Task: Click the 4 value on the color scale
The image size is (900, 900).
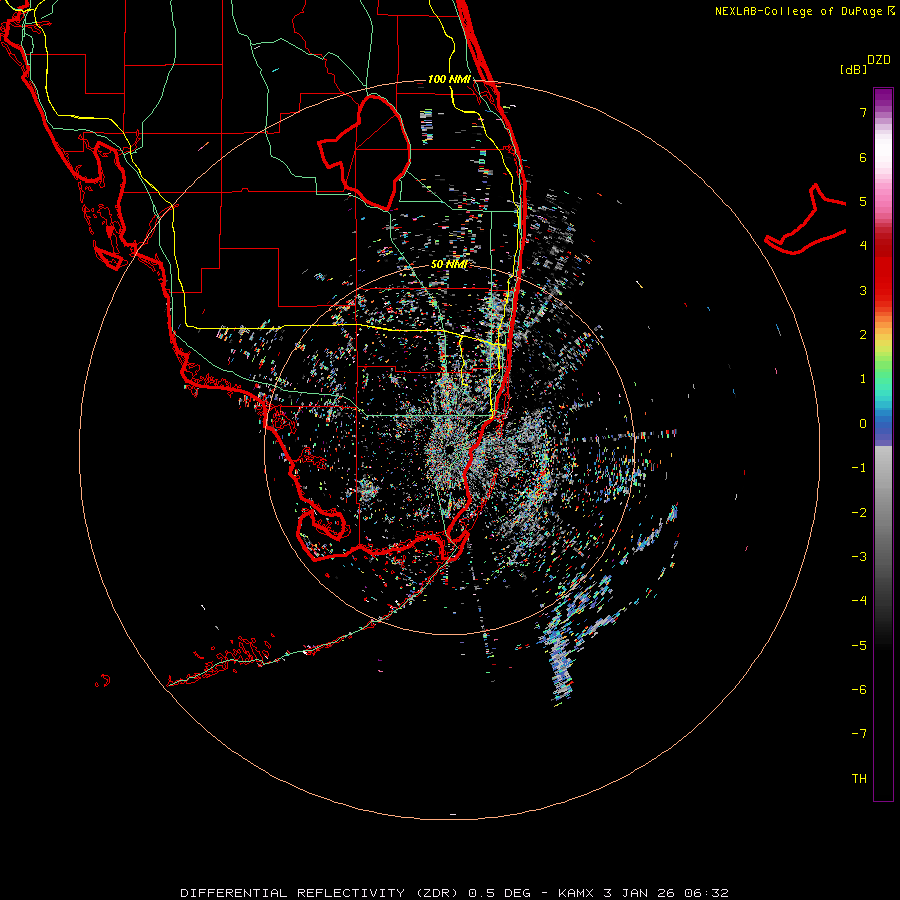Action: pyautogui.click(x=863, y=246)
